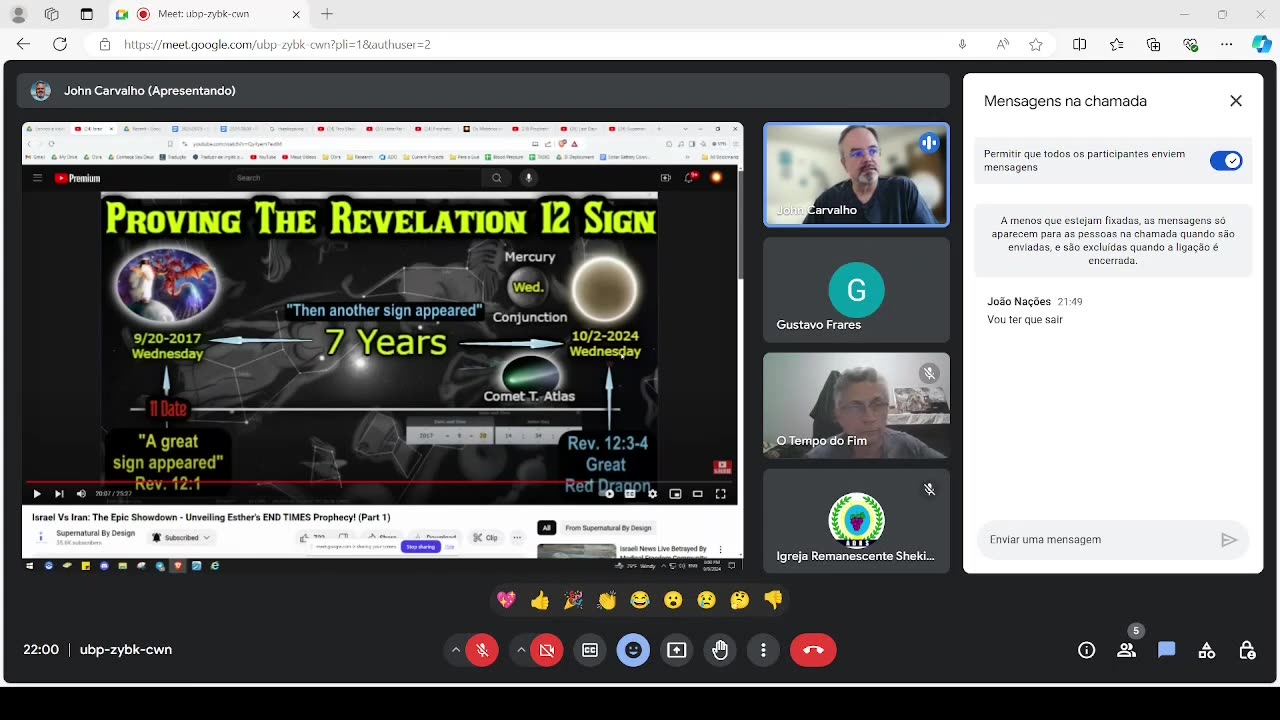This screenshot has height=720, width=1280.
Task: Open audio settings arrow beside microphone
Action: 456,650
